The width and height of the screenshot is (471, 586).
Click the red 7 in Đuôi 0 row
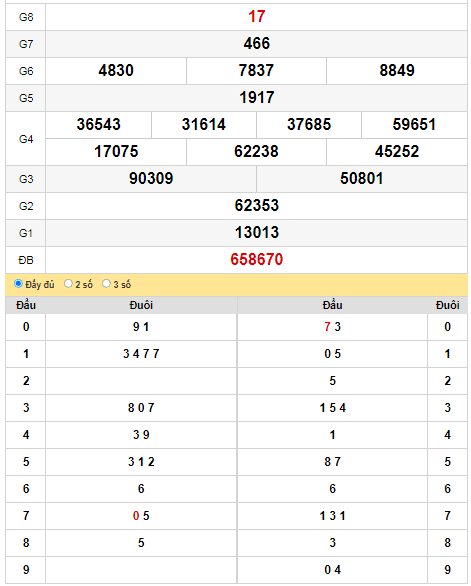(x=327, y=327)
